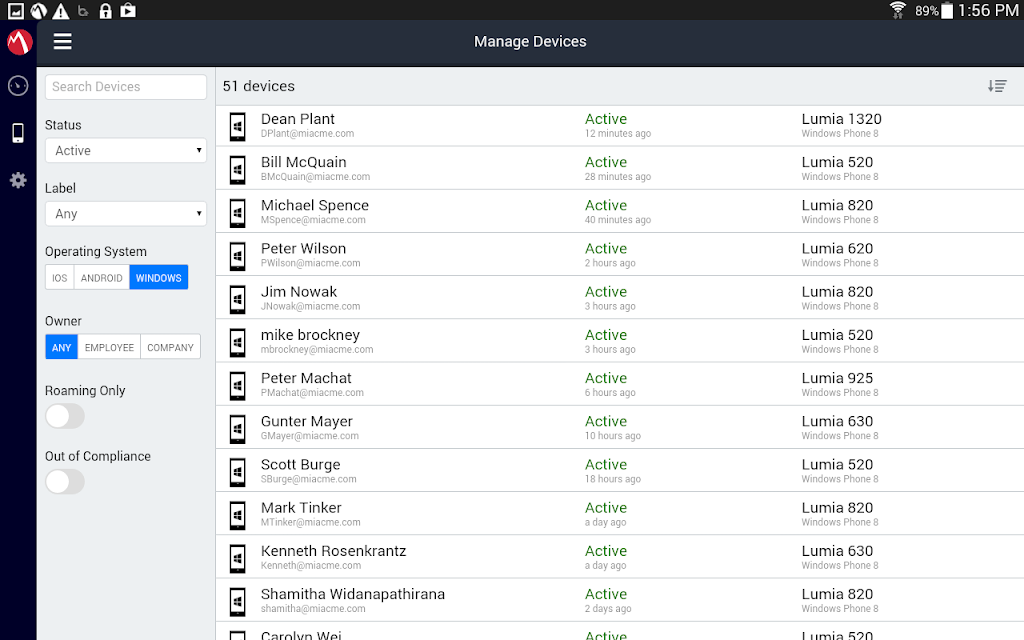The image size is (1024, 640).
Task: Click the Search Devices field
Action: tap(126, 87)
